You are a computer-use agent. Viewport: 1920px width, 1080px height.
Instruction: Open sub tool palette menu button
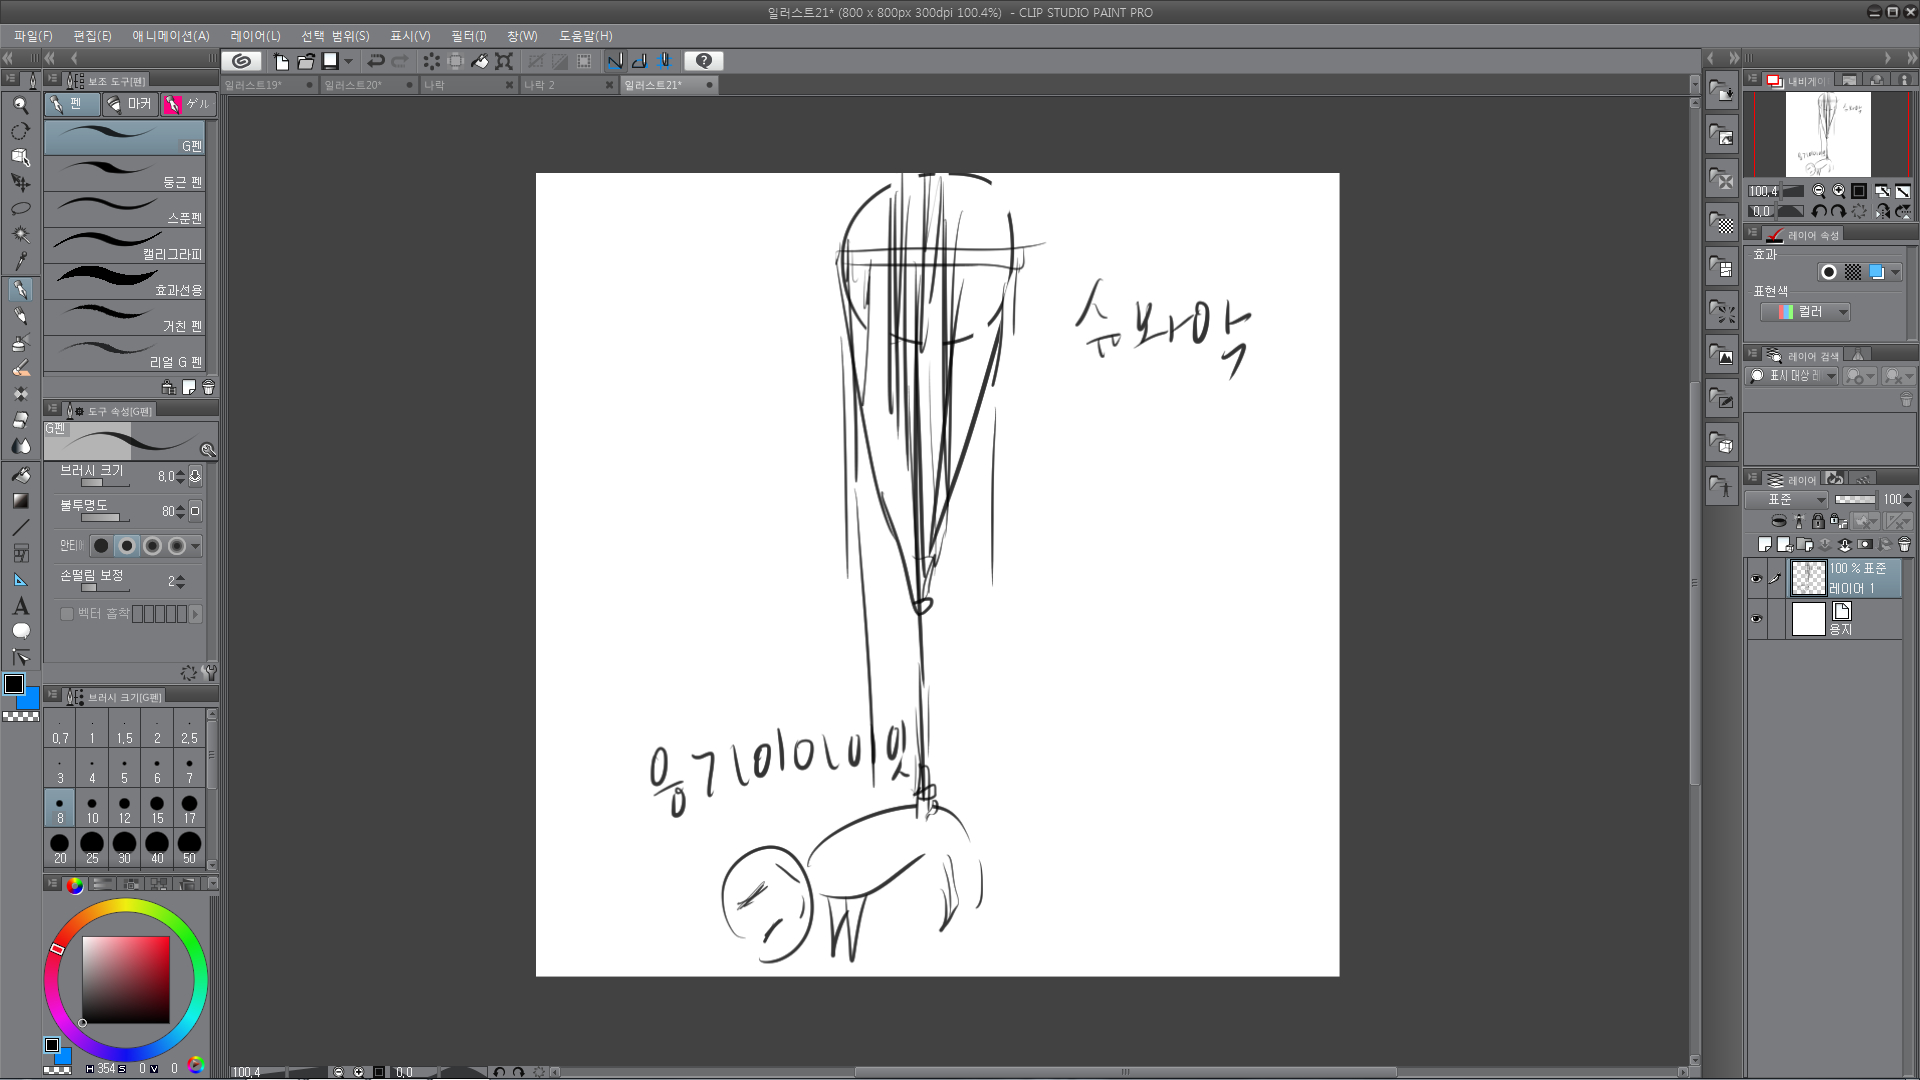pyautogui.click(x=53, y=79)
